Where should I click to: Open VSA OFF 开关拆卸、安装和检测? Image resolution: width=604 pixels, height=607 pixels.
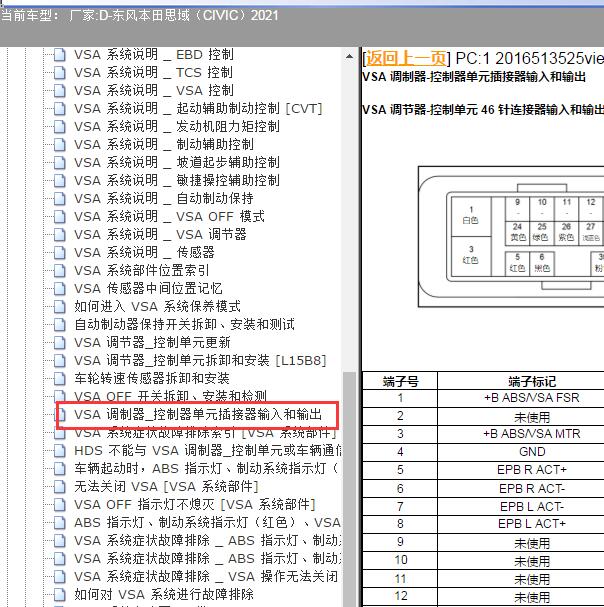click(170, 396)
